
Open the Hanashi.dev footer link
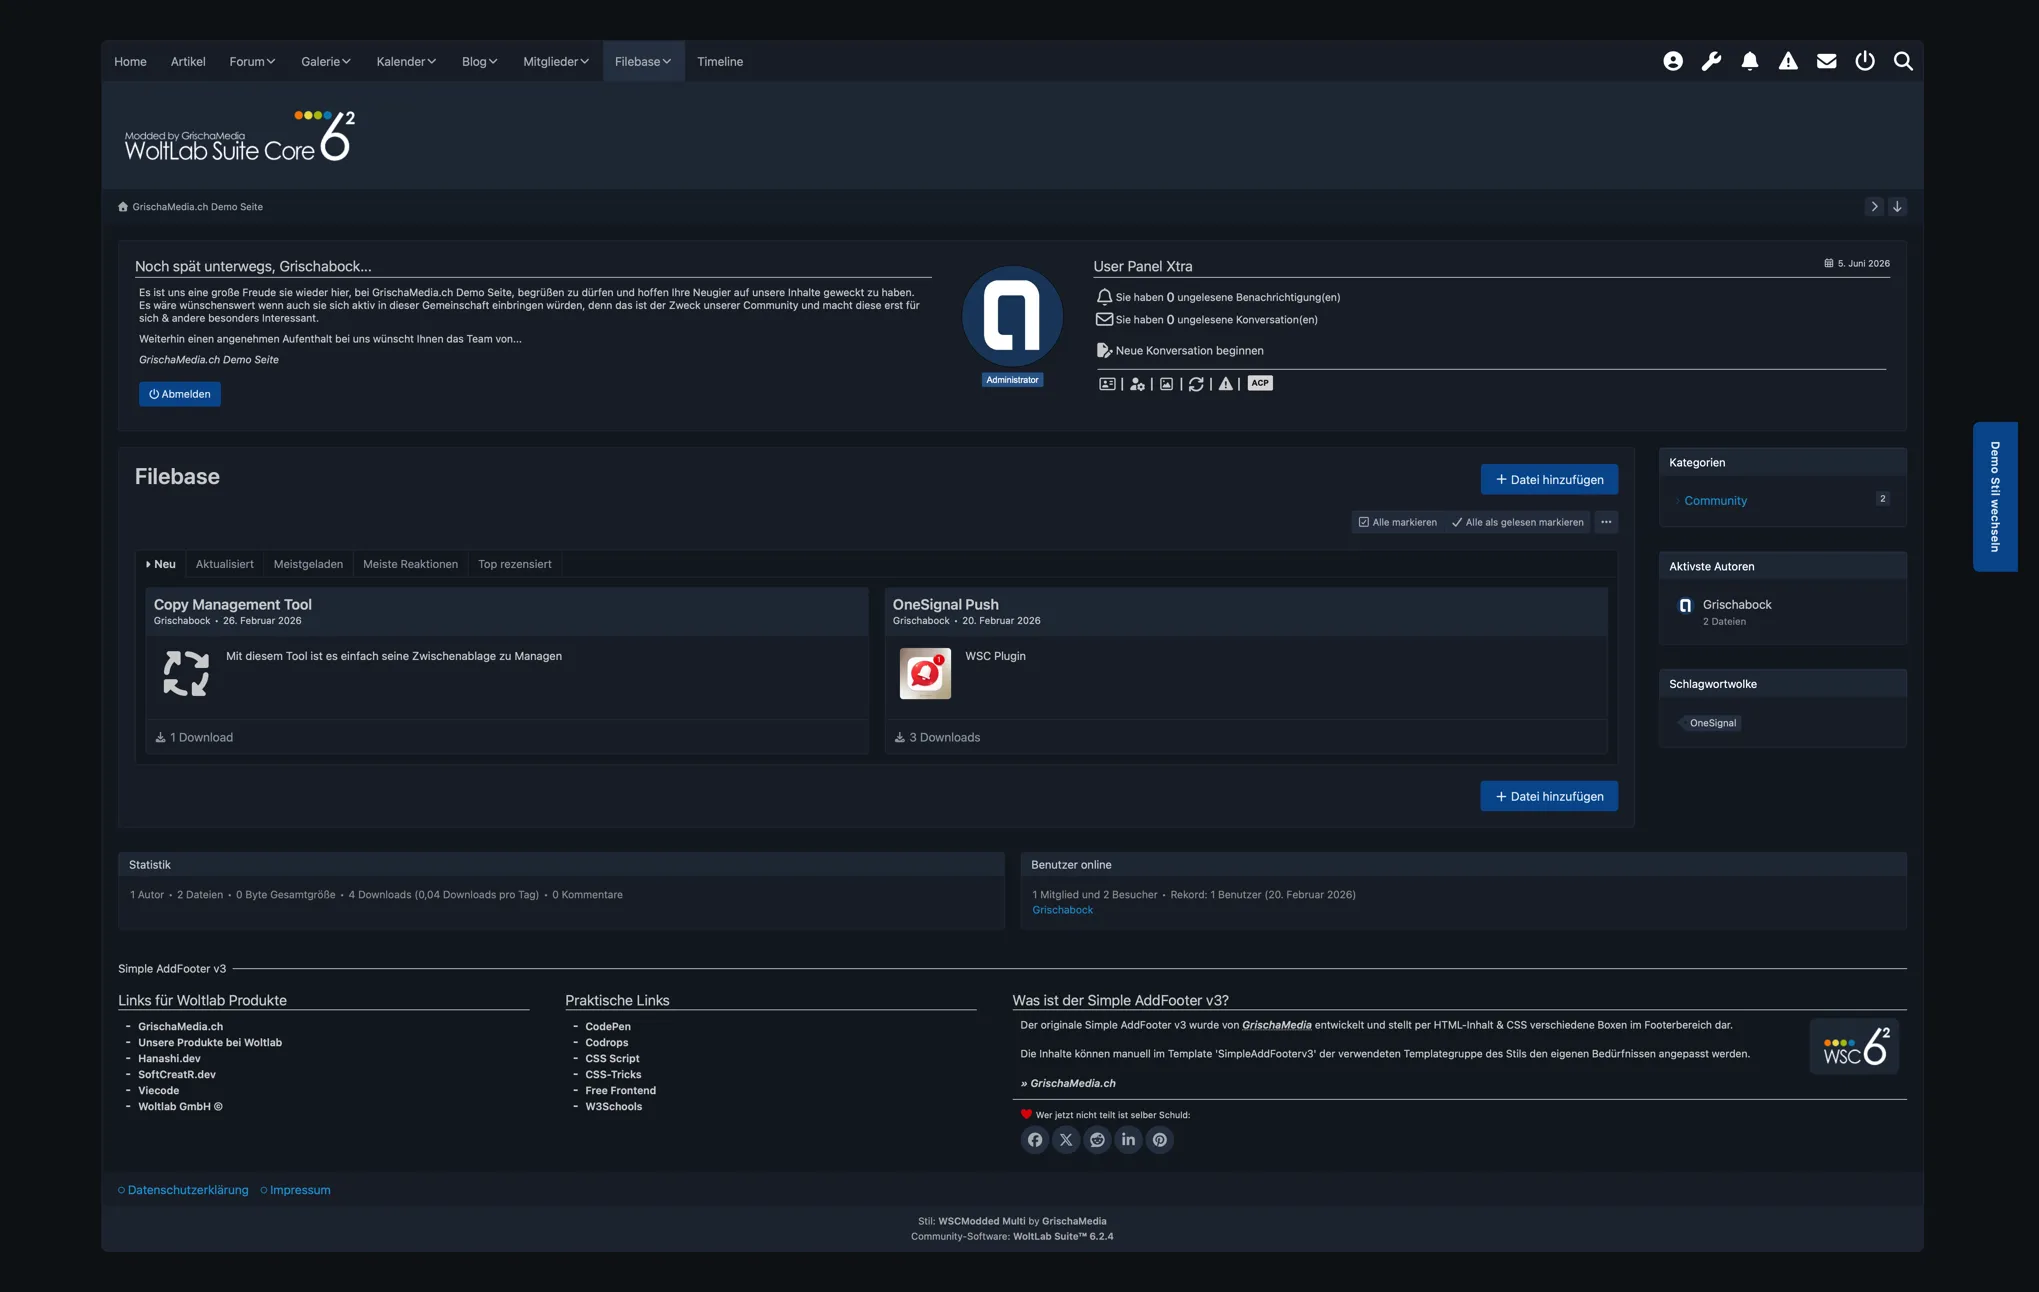pyautogui.click(x=169, y=1059)
